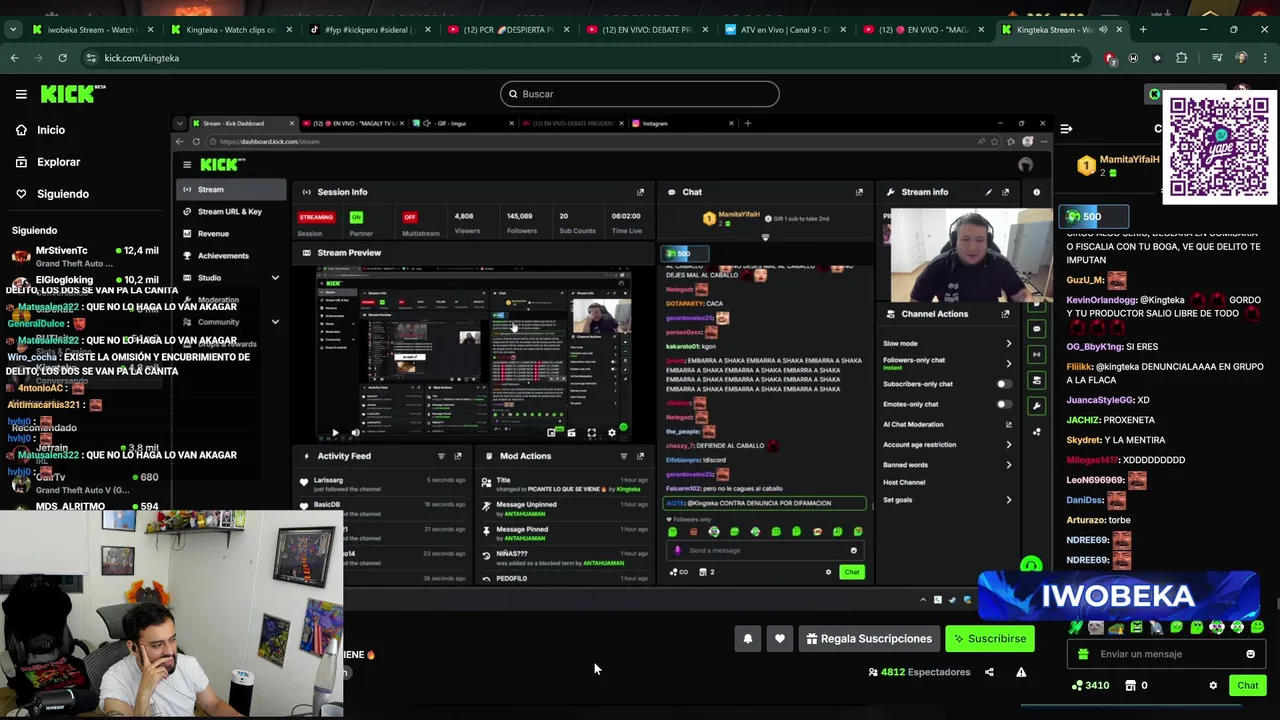Expand the Community section chevron
The image size is (1280, 720).
tap(275, 322)
